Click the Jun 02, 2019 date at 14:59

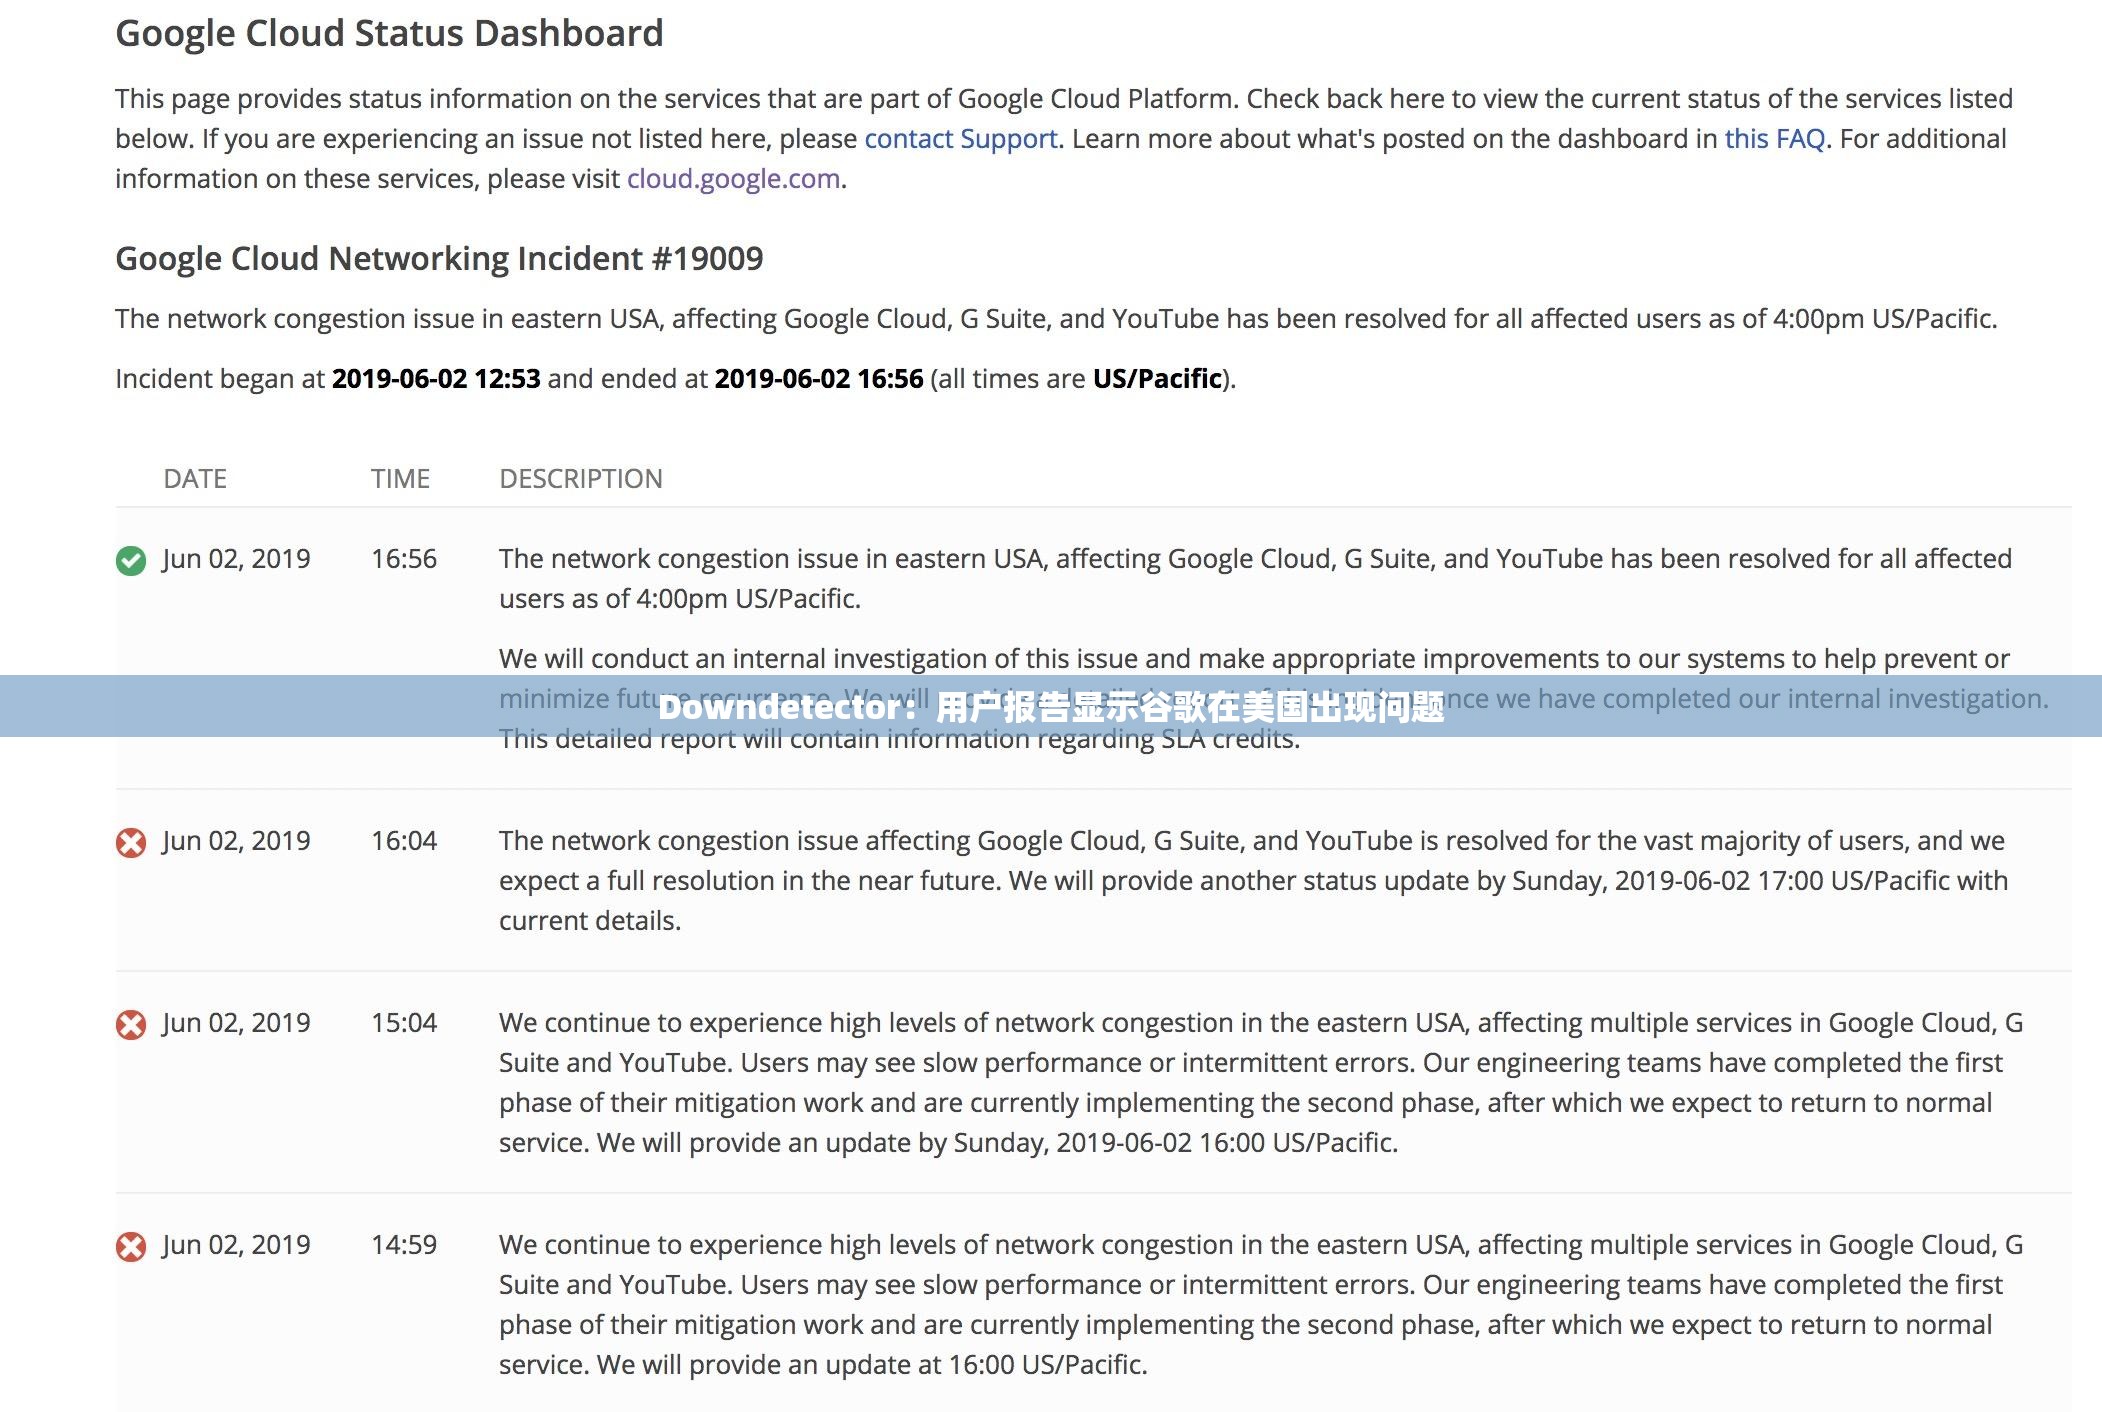pos(236,1245)
